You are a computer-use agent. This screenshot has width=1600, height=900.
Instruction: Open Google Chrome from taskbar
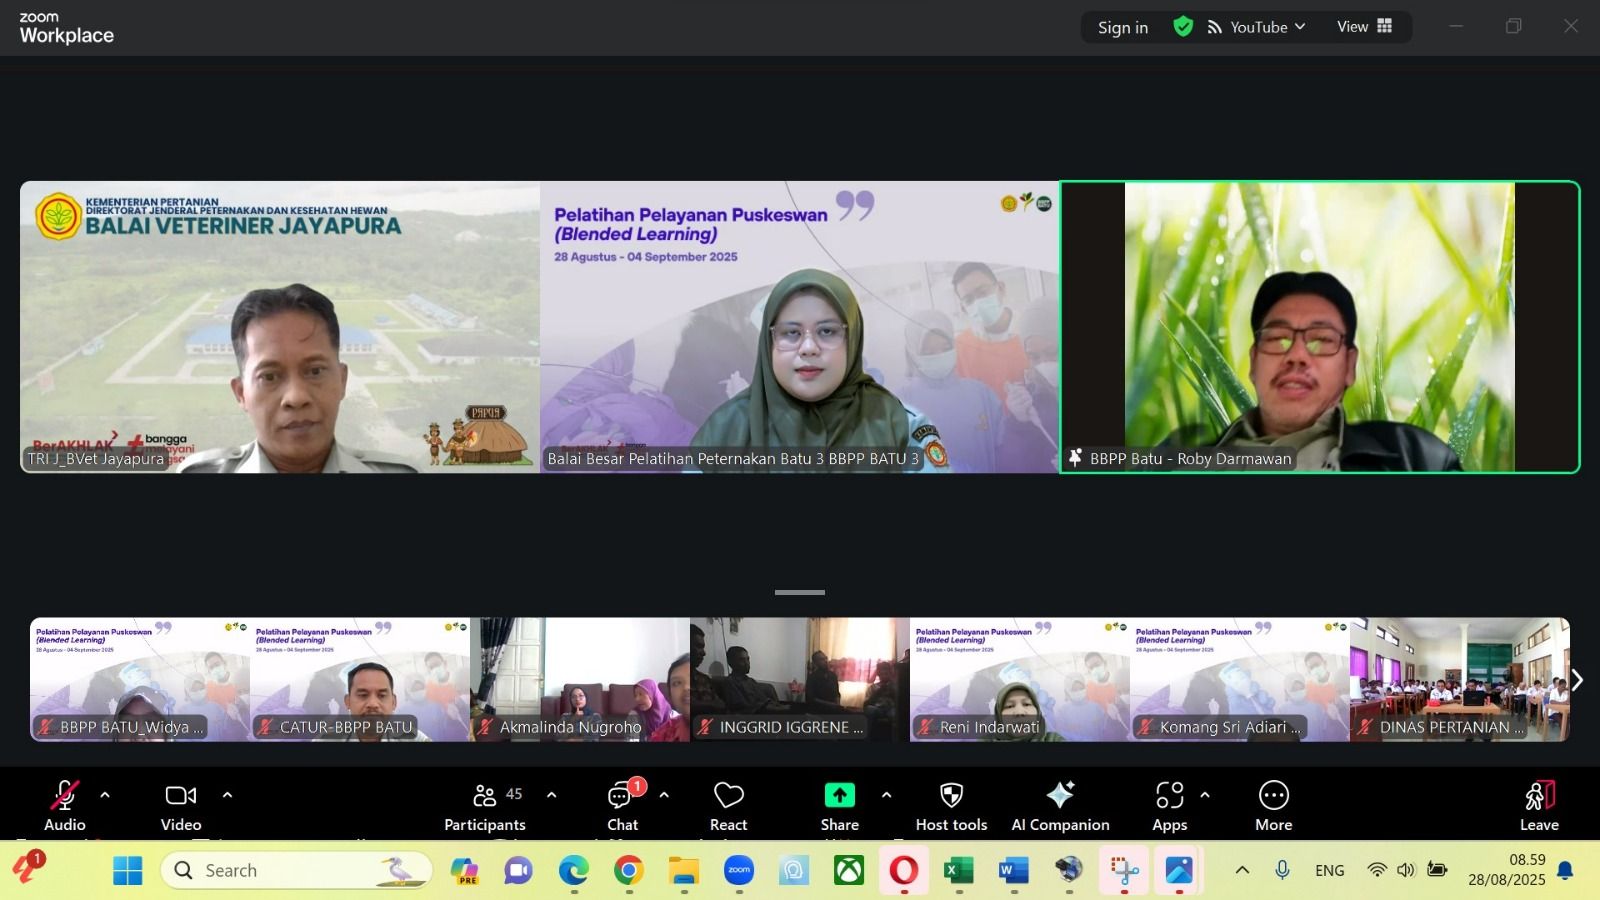[629, 870]
